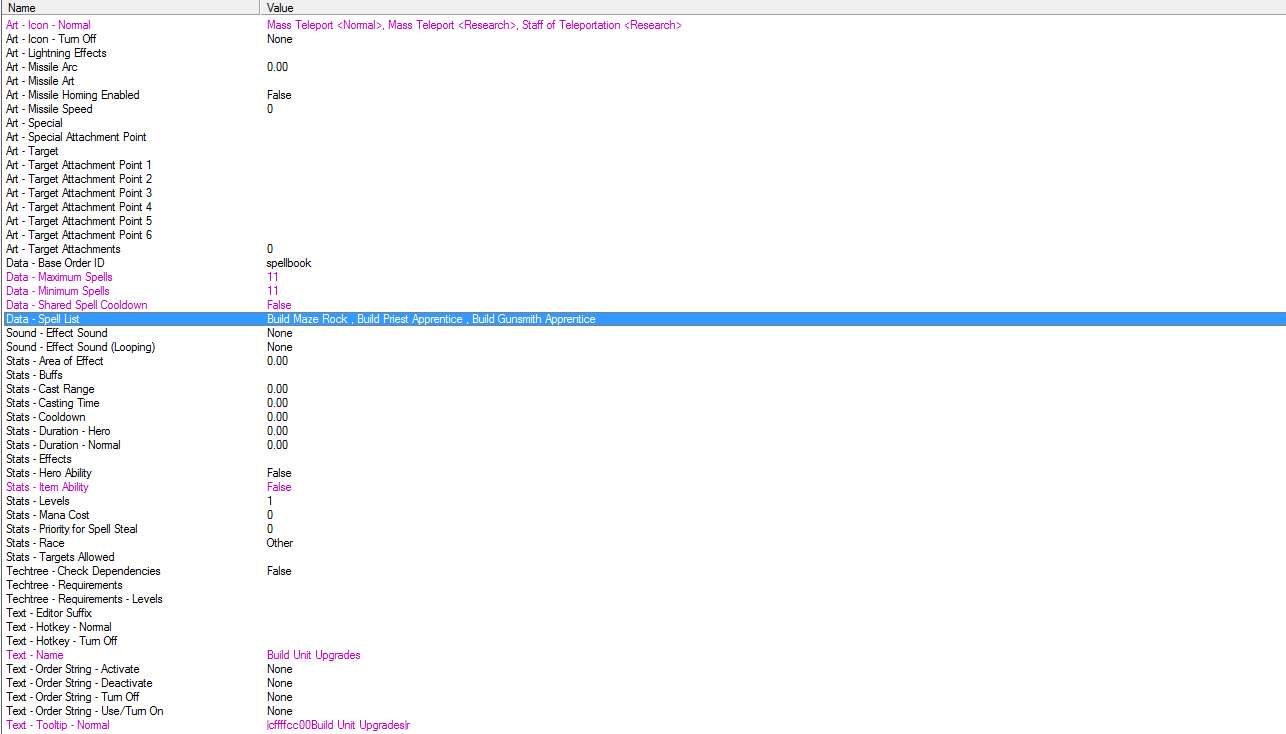Select the 'Stats - Race' row
This screenshot has height=734, width=1286.
643,543
